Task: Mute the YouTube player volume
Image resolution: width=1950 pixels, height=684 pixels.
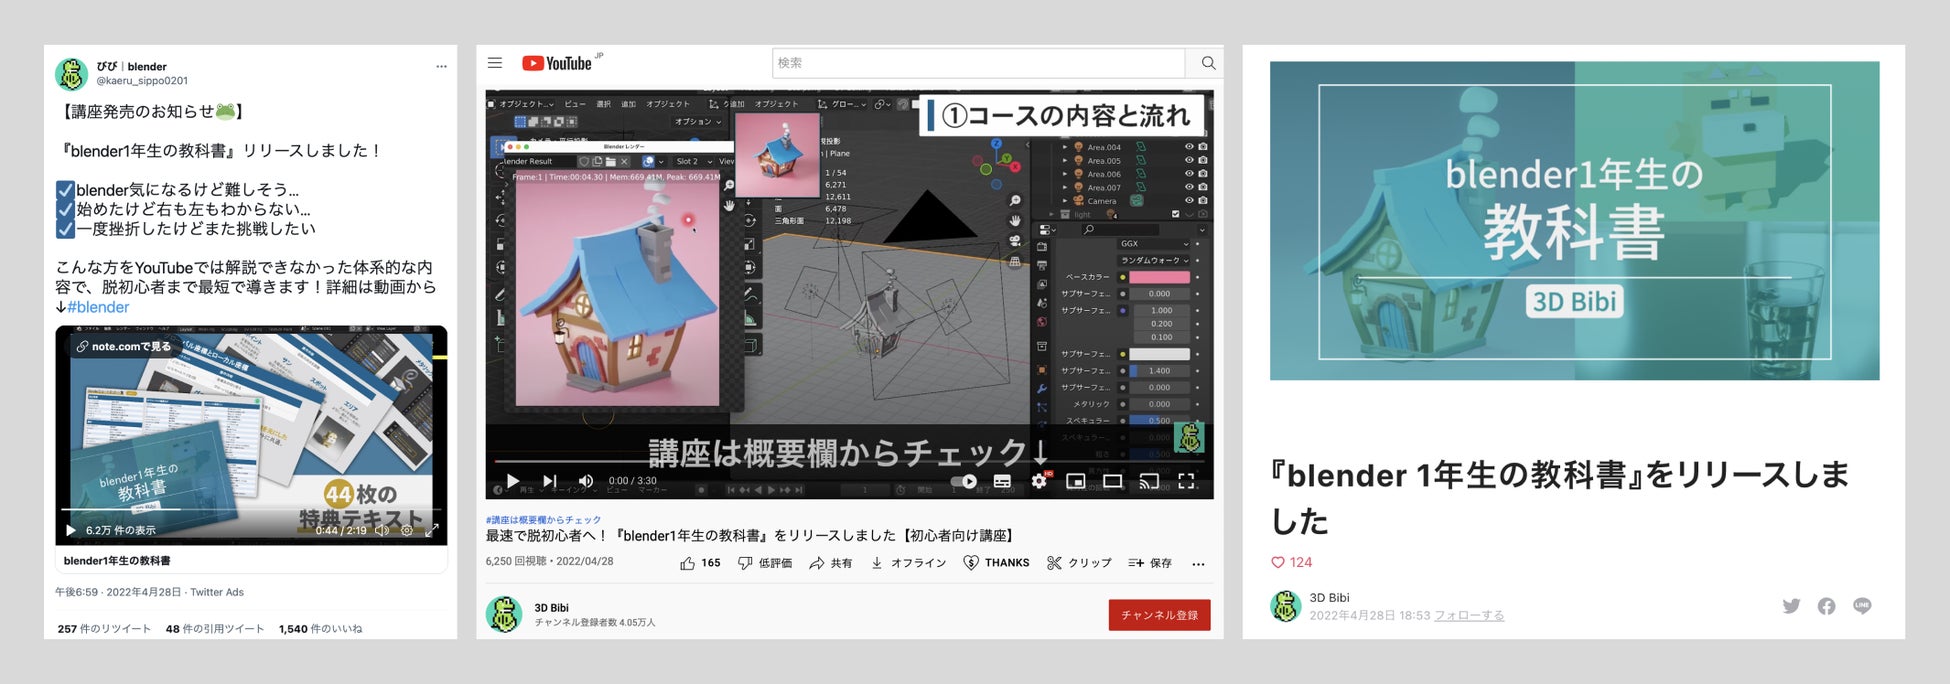Action: point(586,481)
